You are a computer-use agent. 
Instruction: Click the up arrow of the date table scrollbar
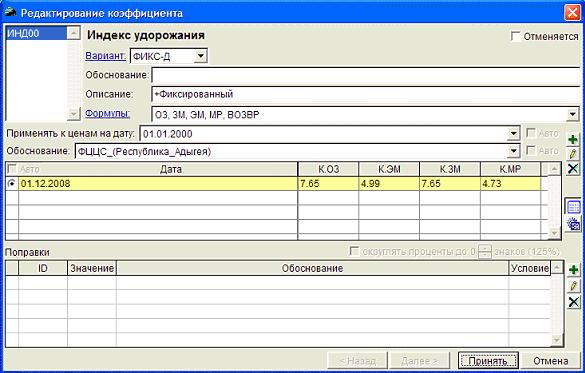tap(554, 169)
